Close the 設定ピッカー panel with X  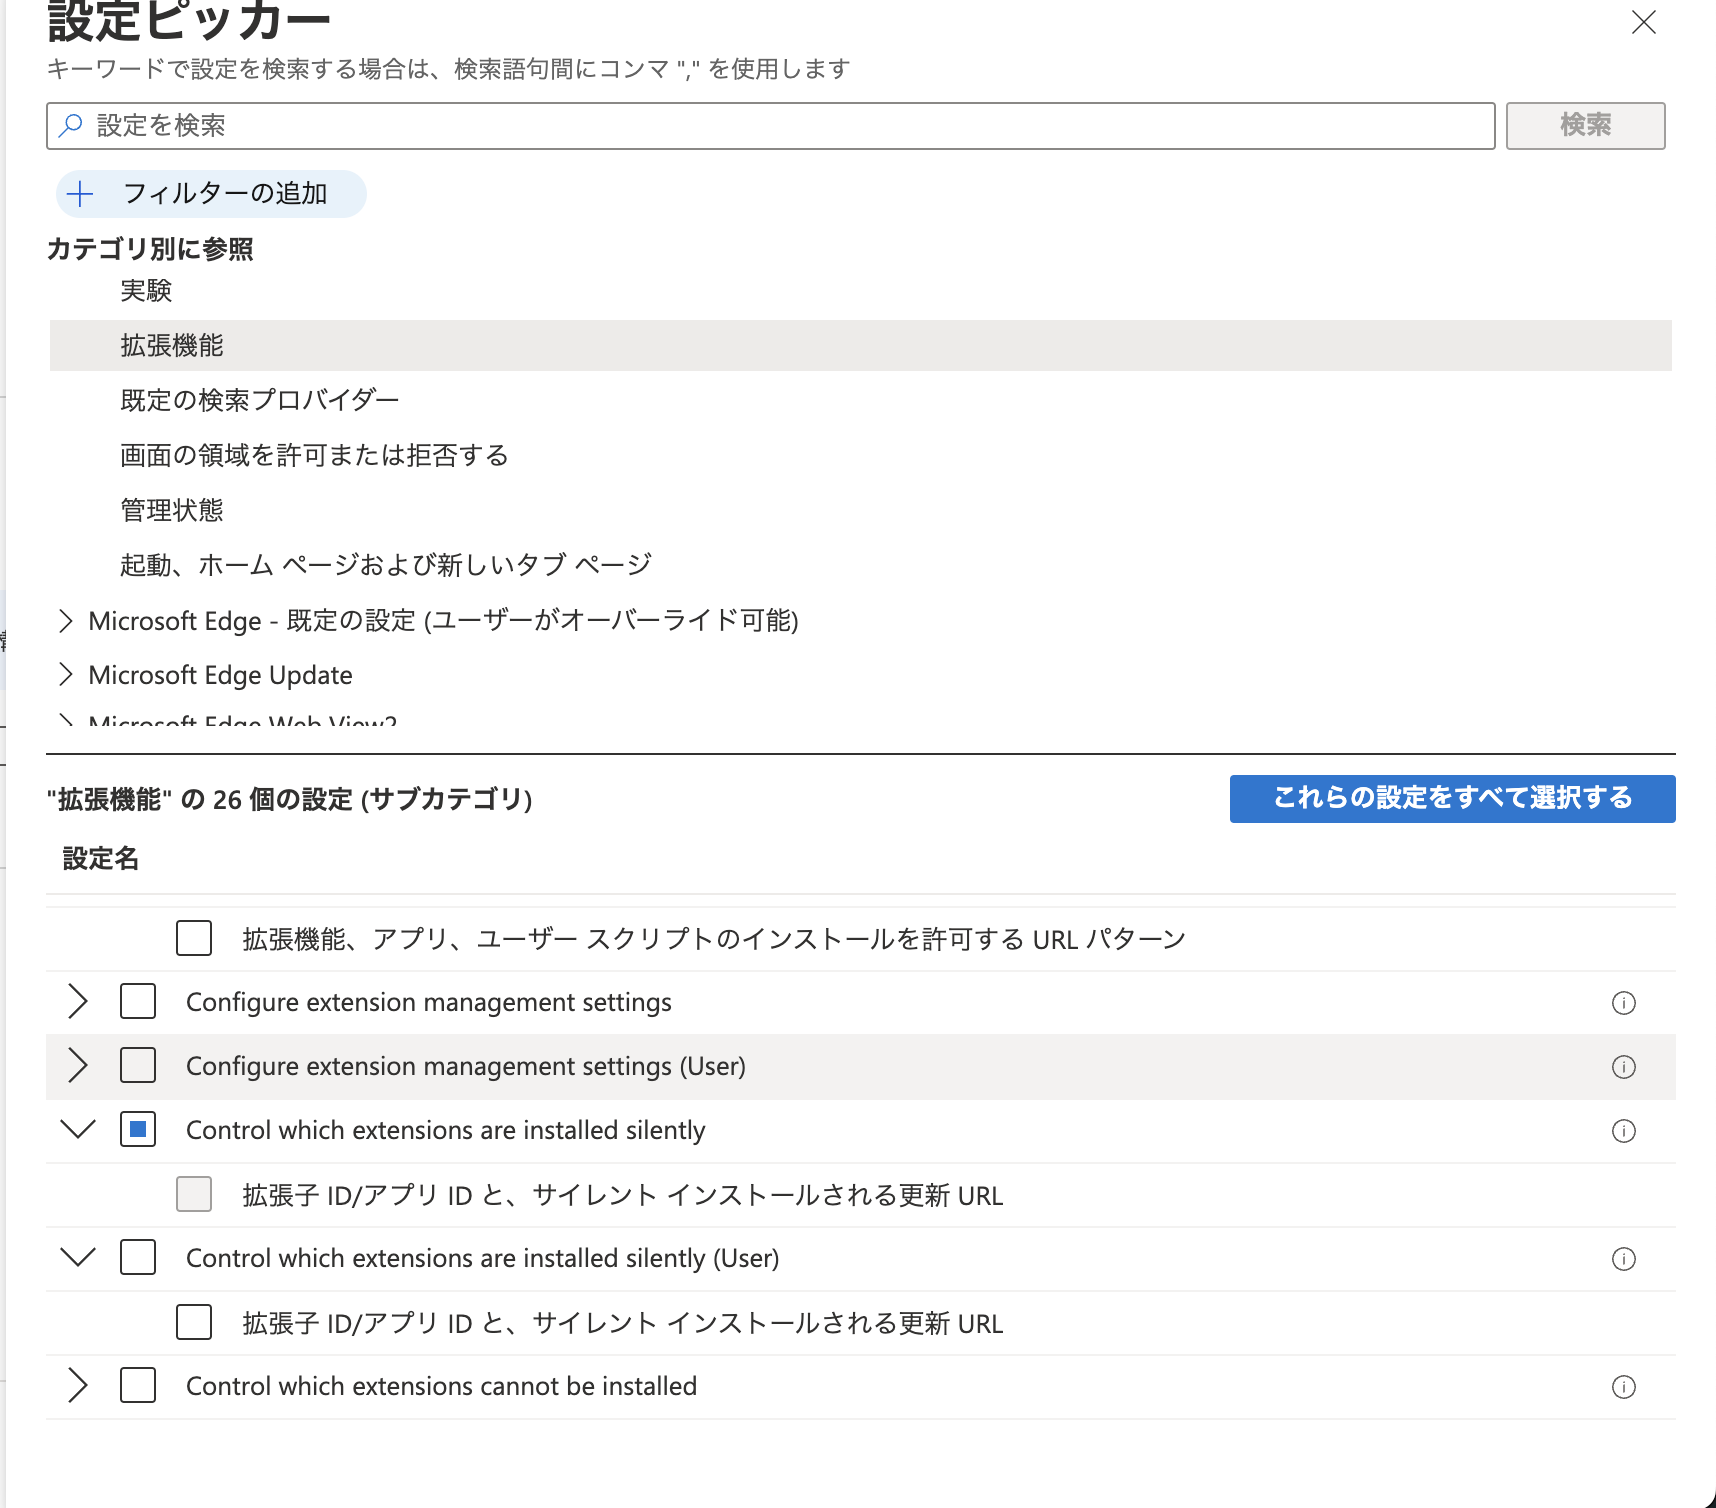pyautogui.click(x=1644, y=23)
